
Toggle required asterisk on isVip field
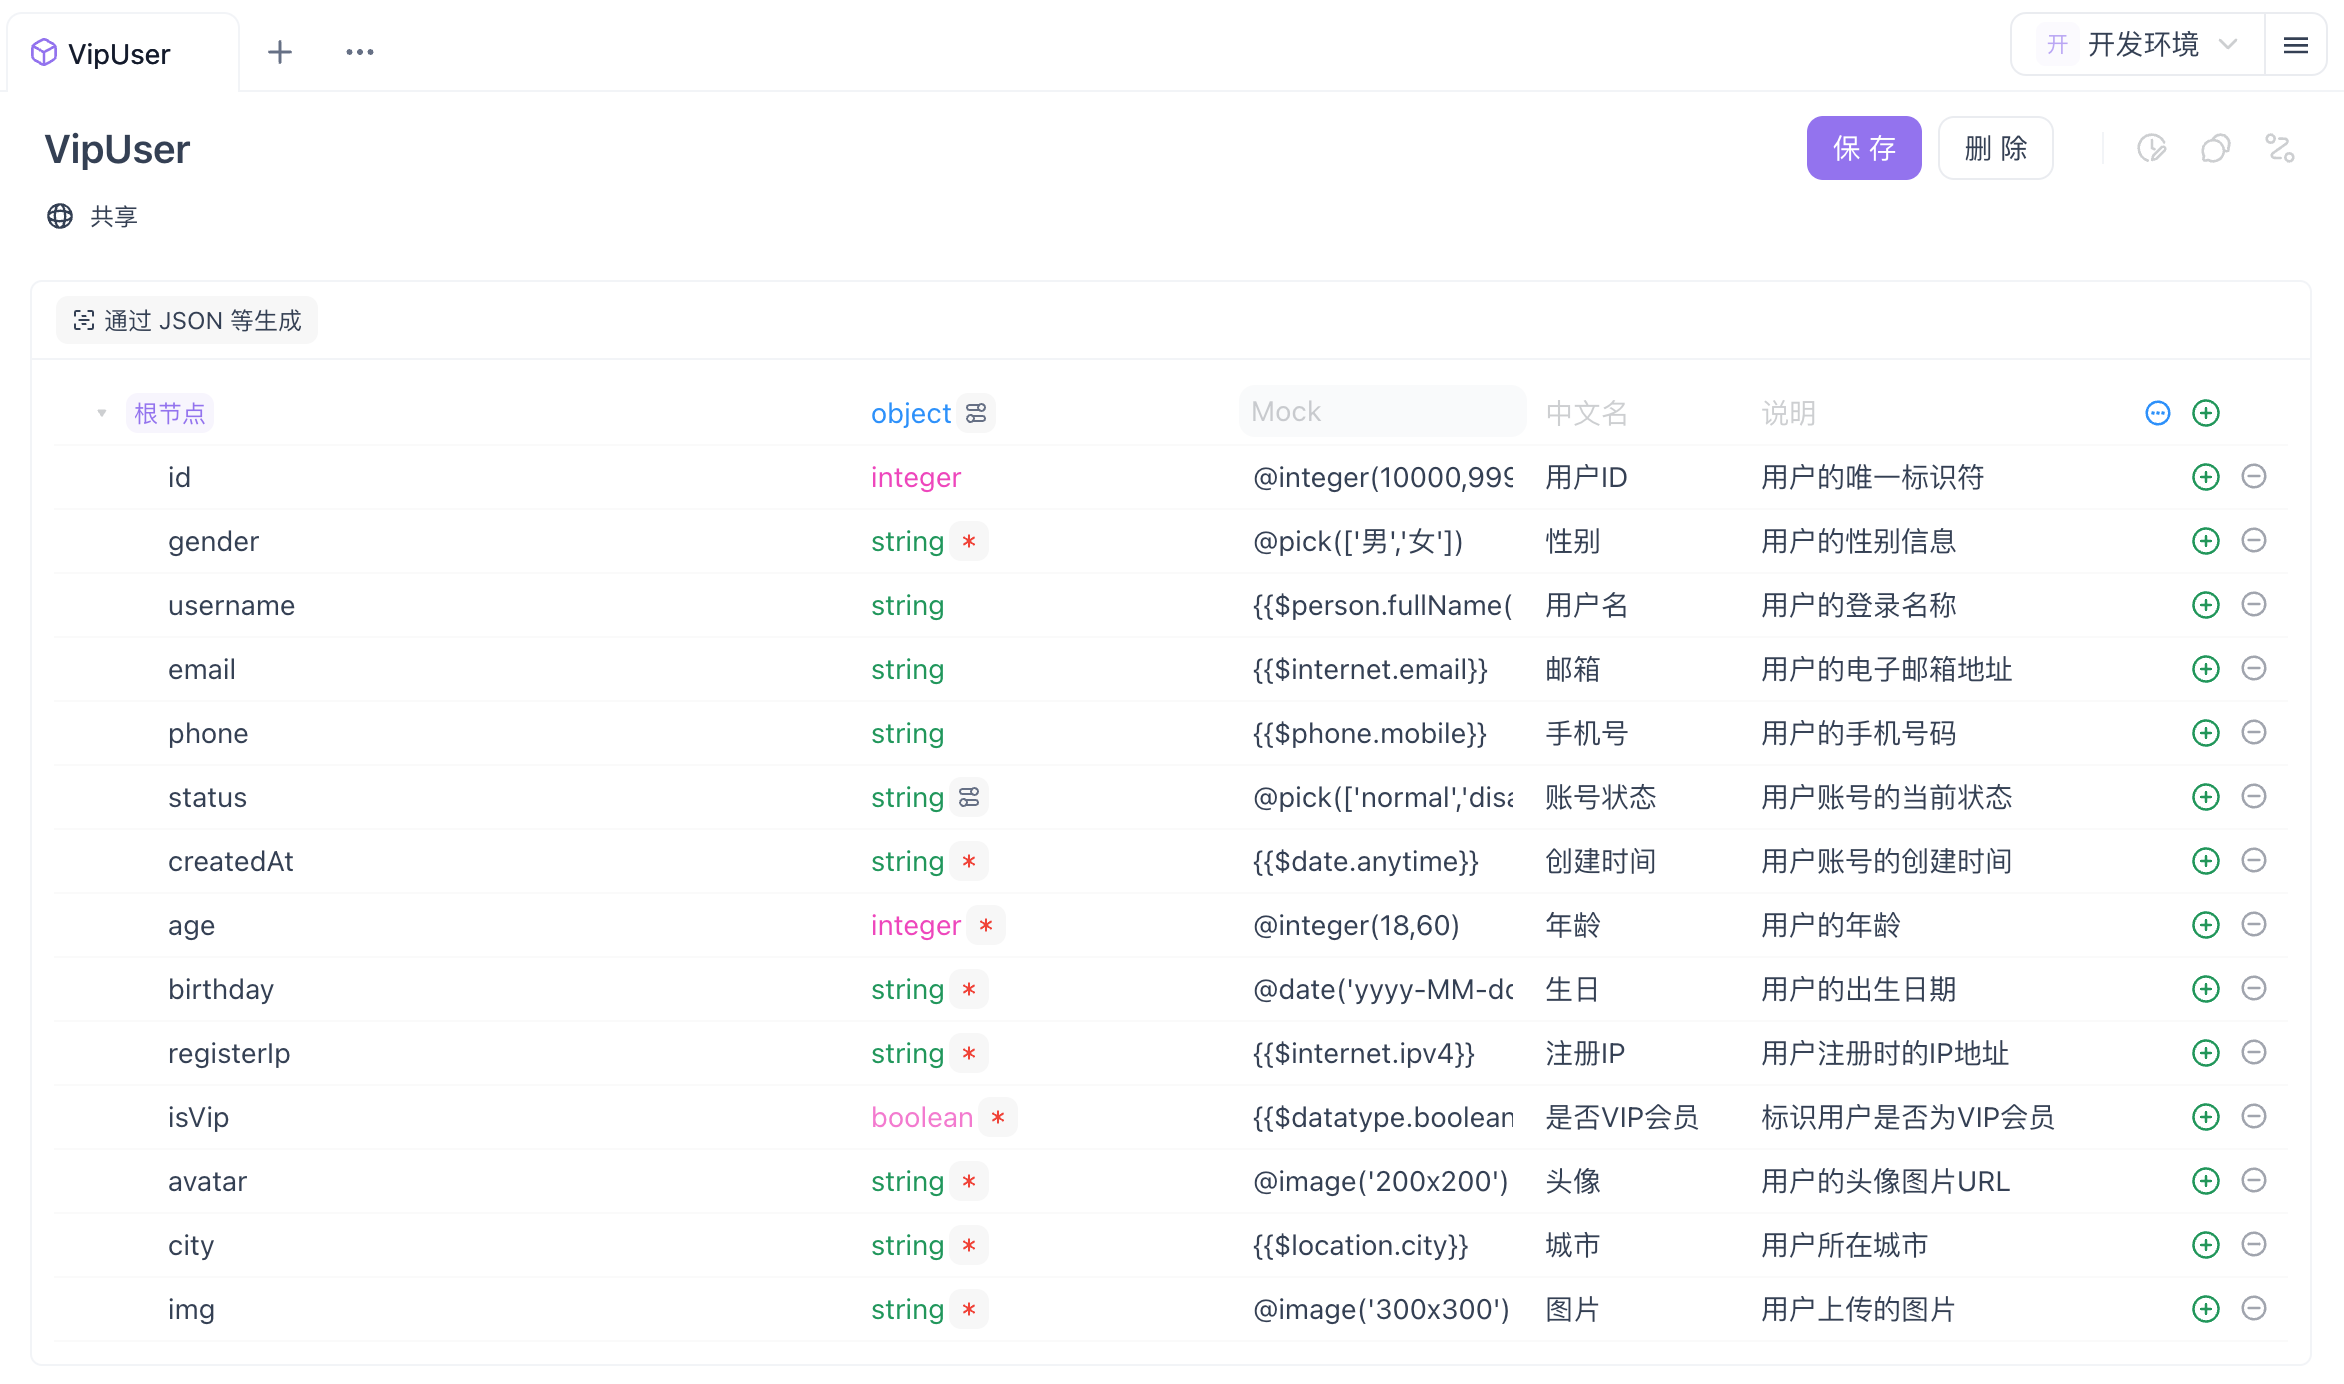(997, 1117)
